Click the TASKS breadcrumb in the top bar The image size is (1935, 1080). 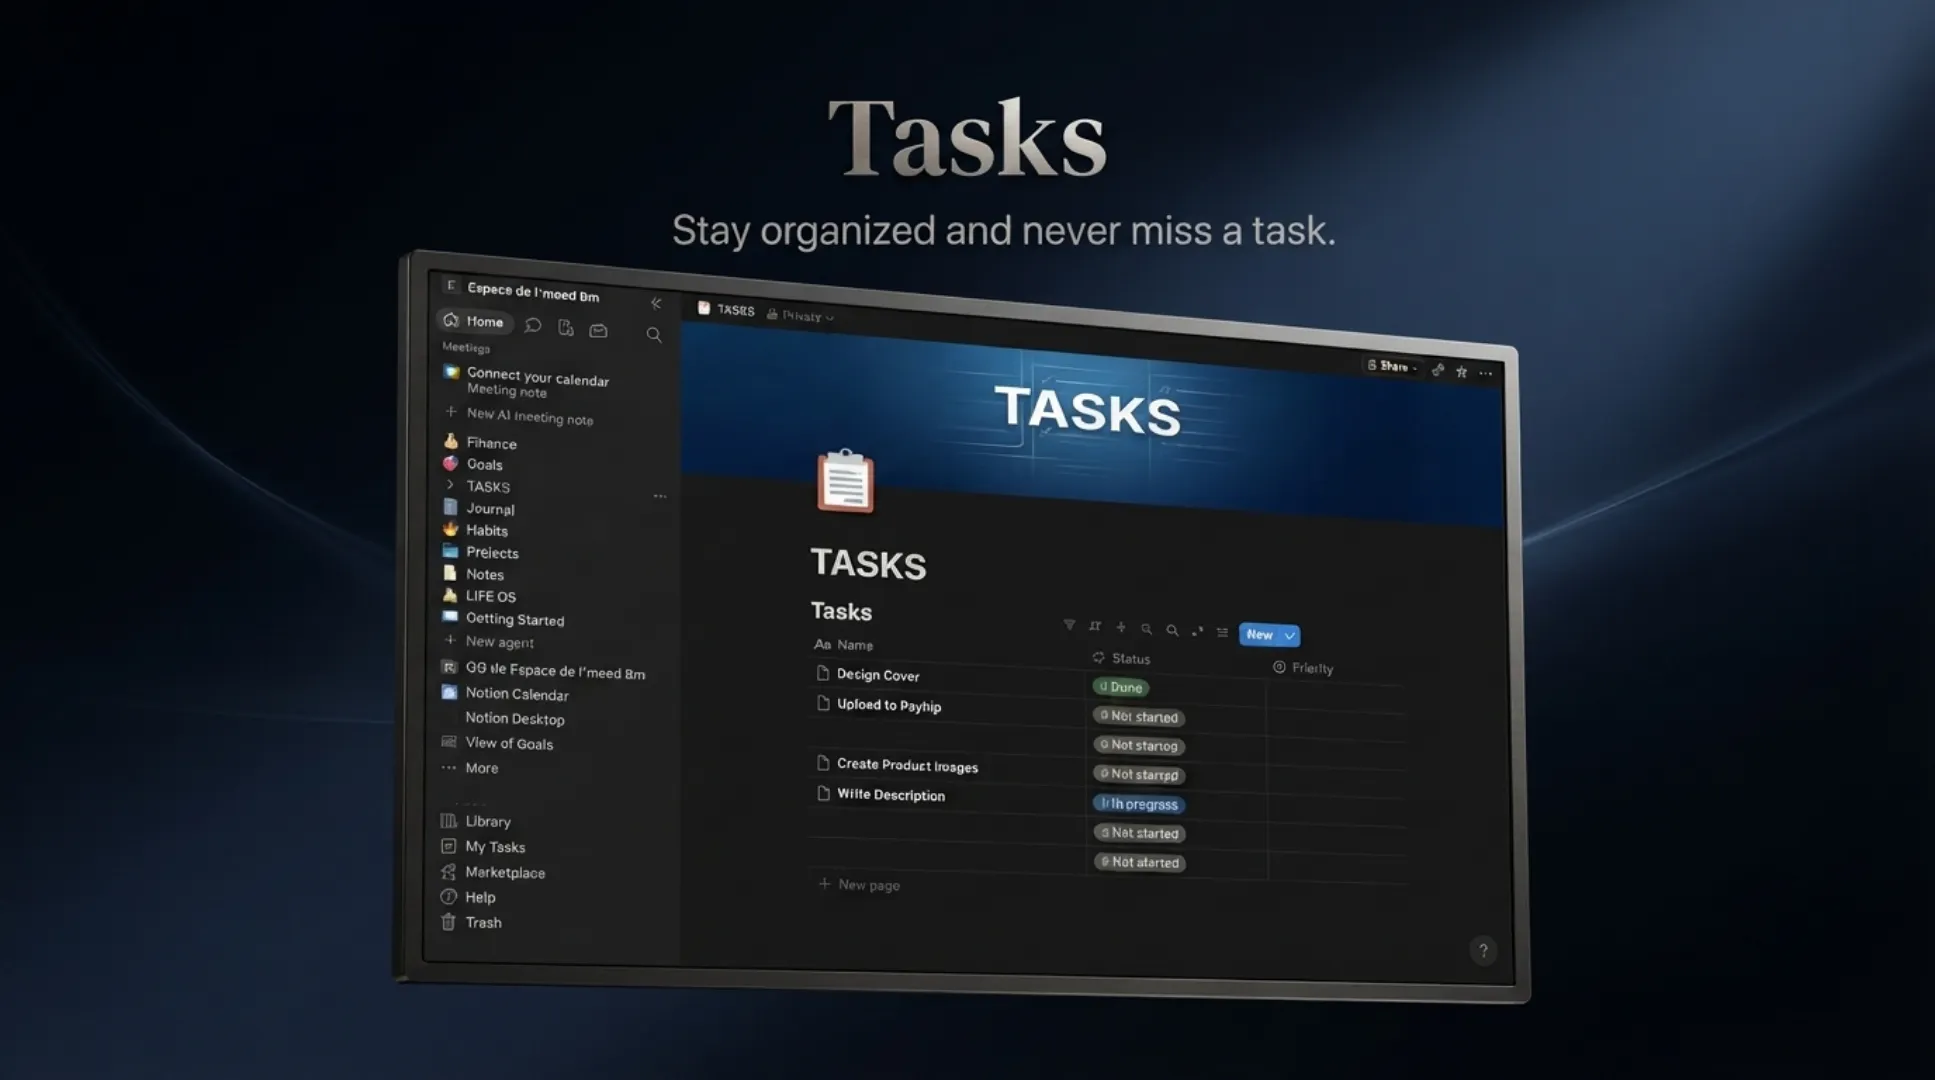735,310
